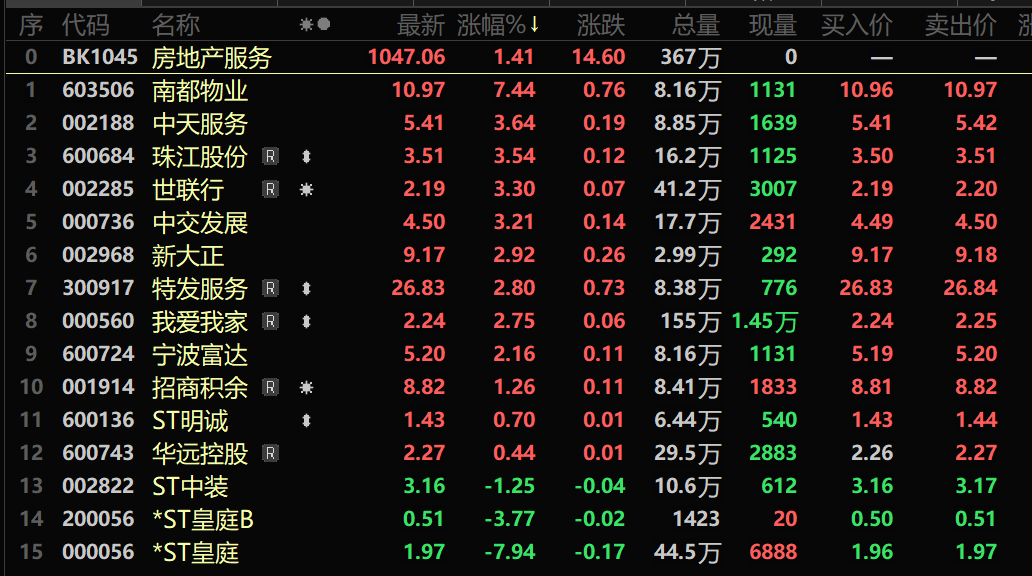Screen dimensions: 1032x576
Task: Sort by the 现量 column header
Action: (773, 25)
